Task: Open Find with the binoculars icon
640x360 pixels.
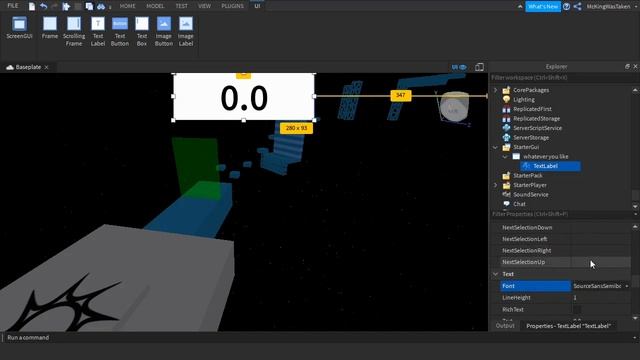Action: (101, 6)
